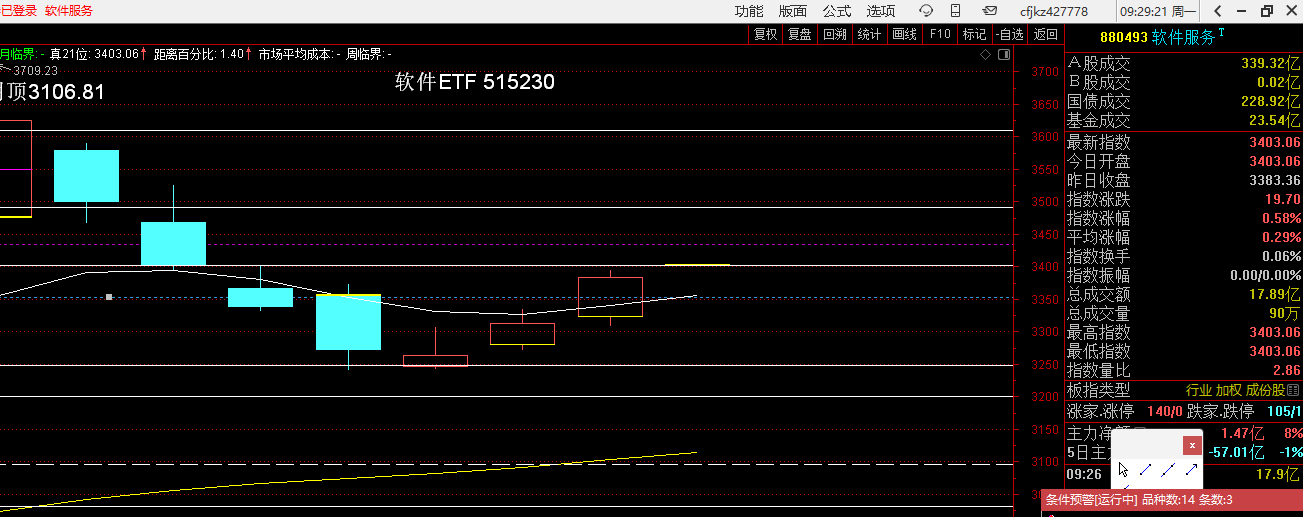Close the drawing tools popup
This screenshot has height=517, width=1303.
pos(1192,445)
